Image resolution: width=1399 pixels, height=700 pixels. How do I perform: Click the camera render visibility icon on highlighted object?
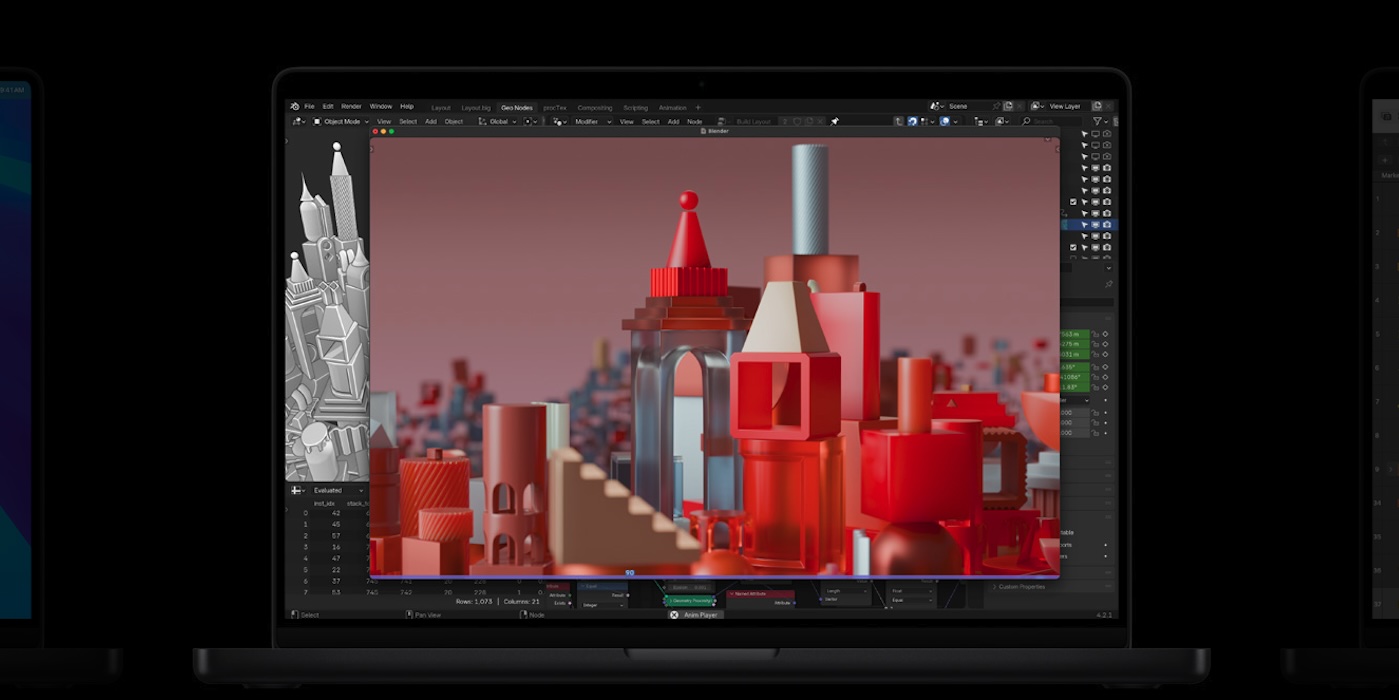pos(1105,224)
